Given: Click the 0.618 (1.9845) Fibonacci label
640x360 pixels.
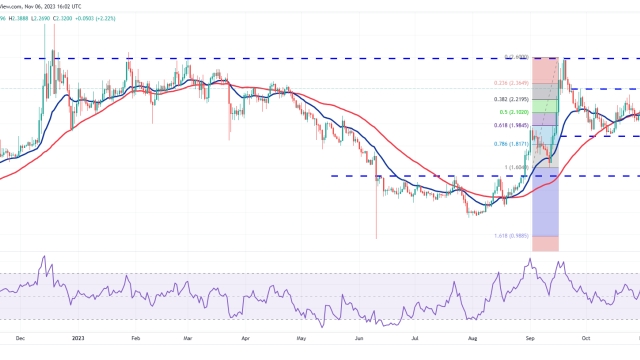Looking at the screenshot, I should click(x=511, y=126).
